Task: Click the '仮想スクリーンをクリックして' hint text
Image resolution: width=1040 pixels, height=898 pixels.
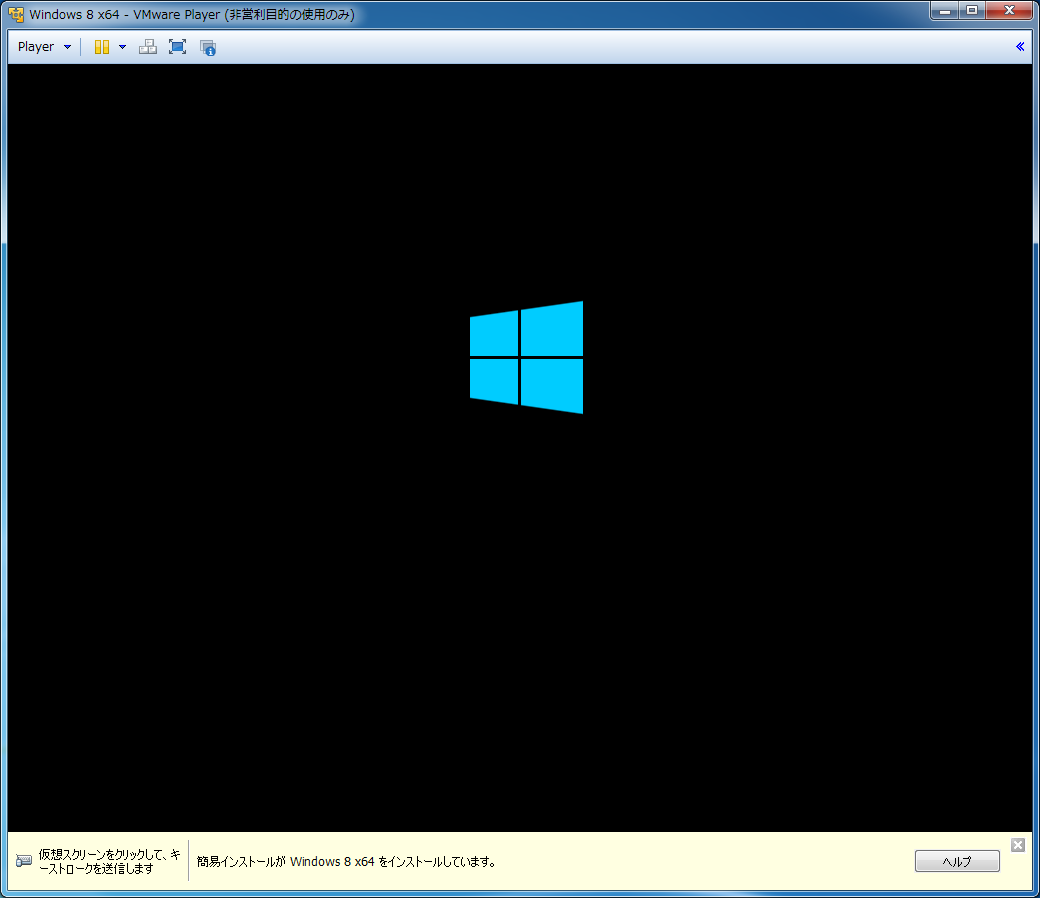Action: (x=109, y=861)
